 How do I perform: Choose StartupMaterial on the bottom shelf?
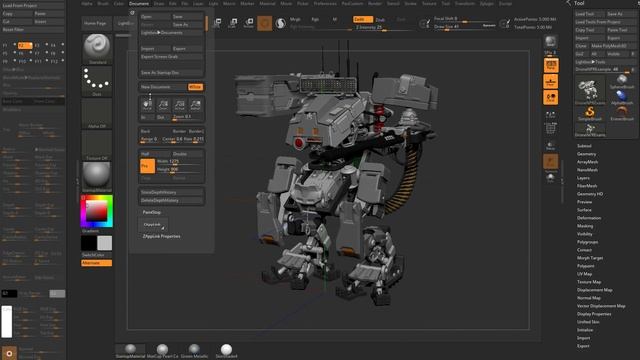click(x=130, y=351)
